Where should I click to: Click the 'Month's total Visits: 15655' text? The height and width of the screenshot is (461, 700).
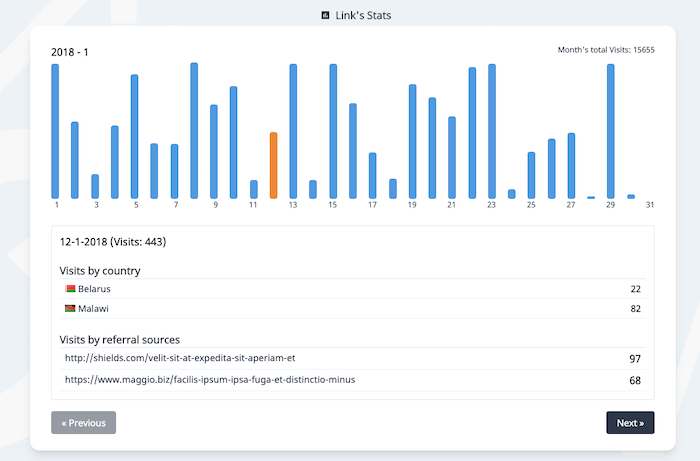[606, 50]
